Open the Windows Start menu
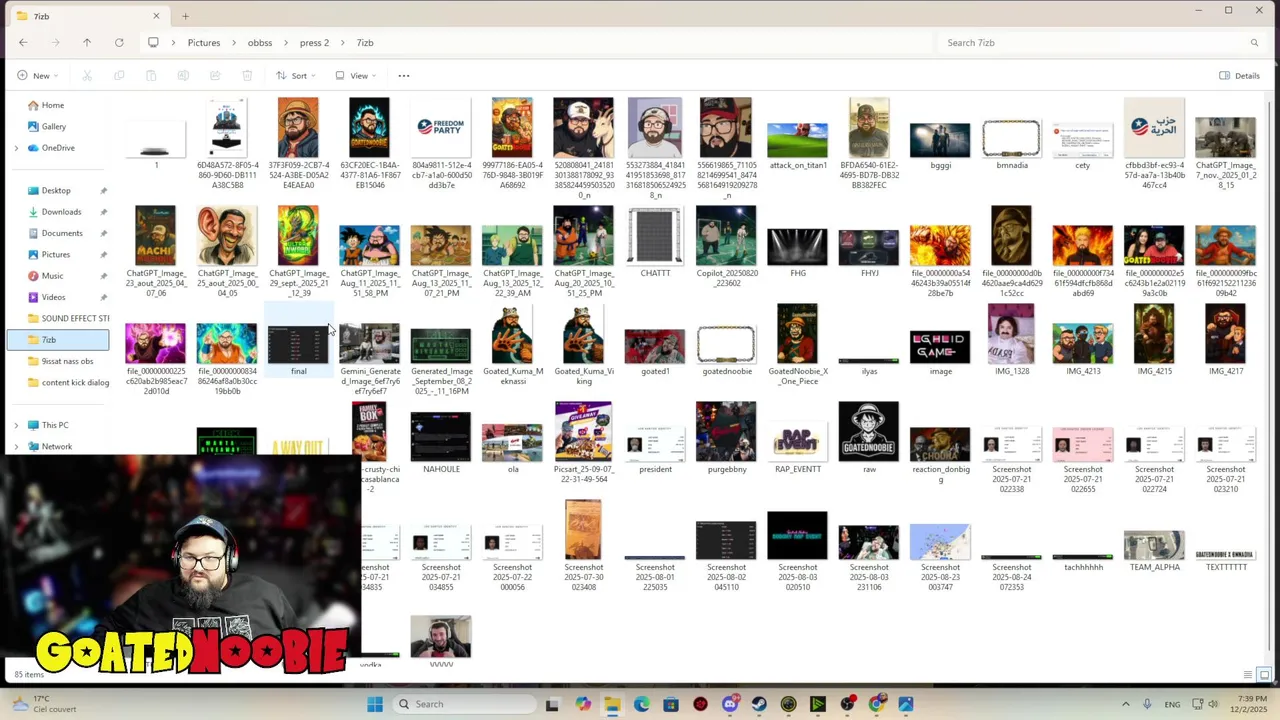The width and height of the screenshot is (1280, 720). [x=375, y=704]
